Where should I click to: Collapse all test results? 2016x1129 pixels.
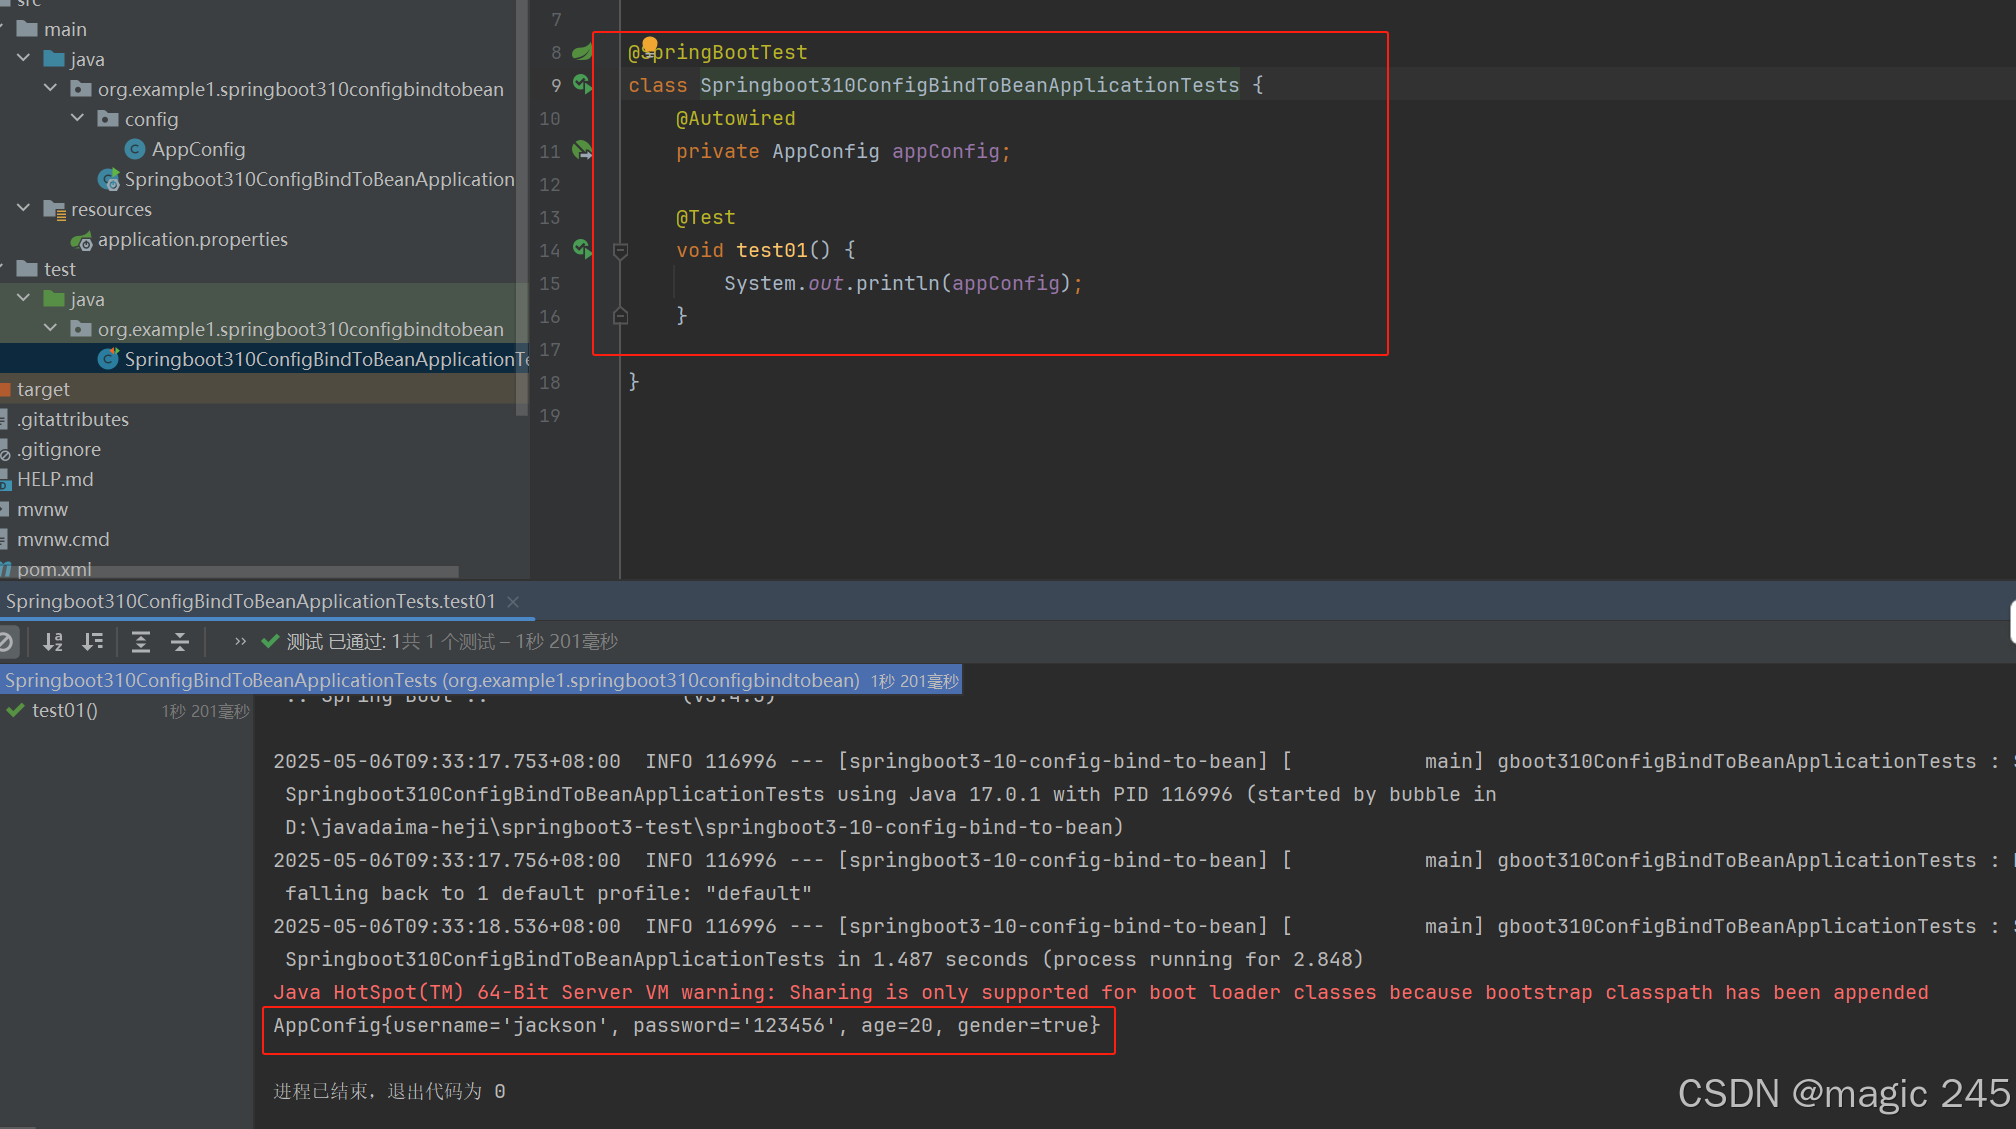(x=180, y=642)
